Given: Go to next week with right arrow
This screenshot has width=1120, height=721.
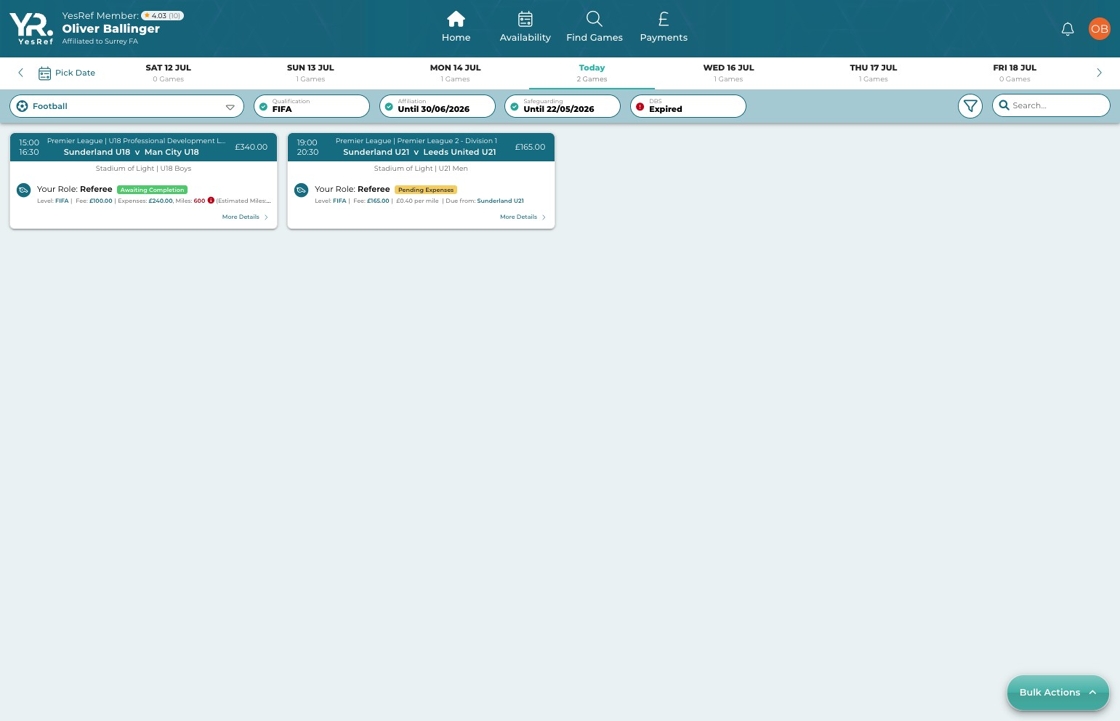Looking at the screenshot, I should click(x=1099, y=72).
